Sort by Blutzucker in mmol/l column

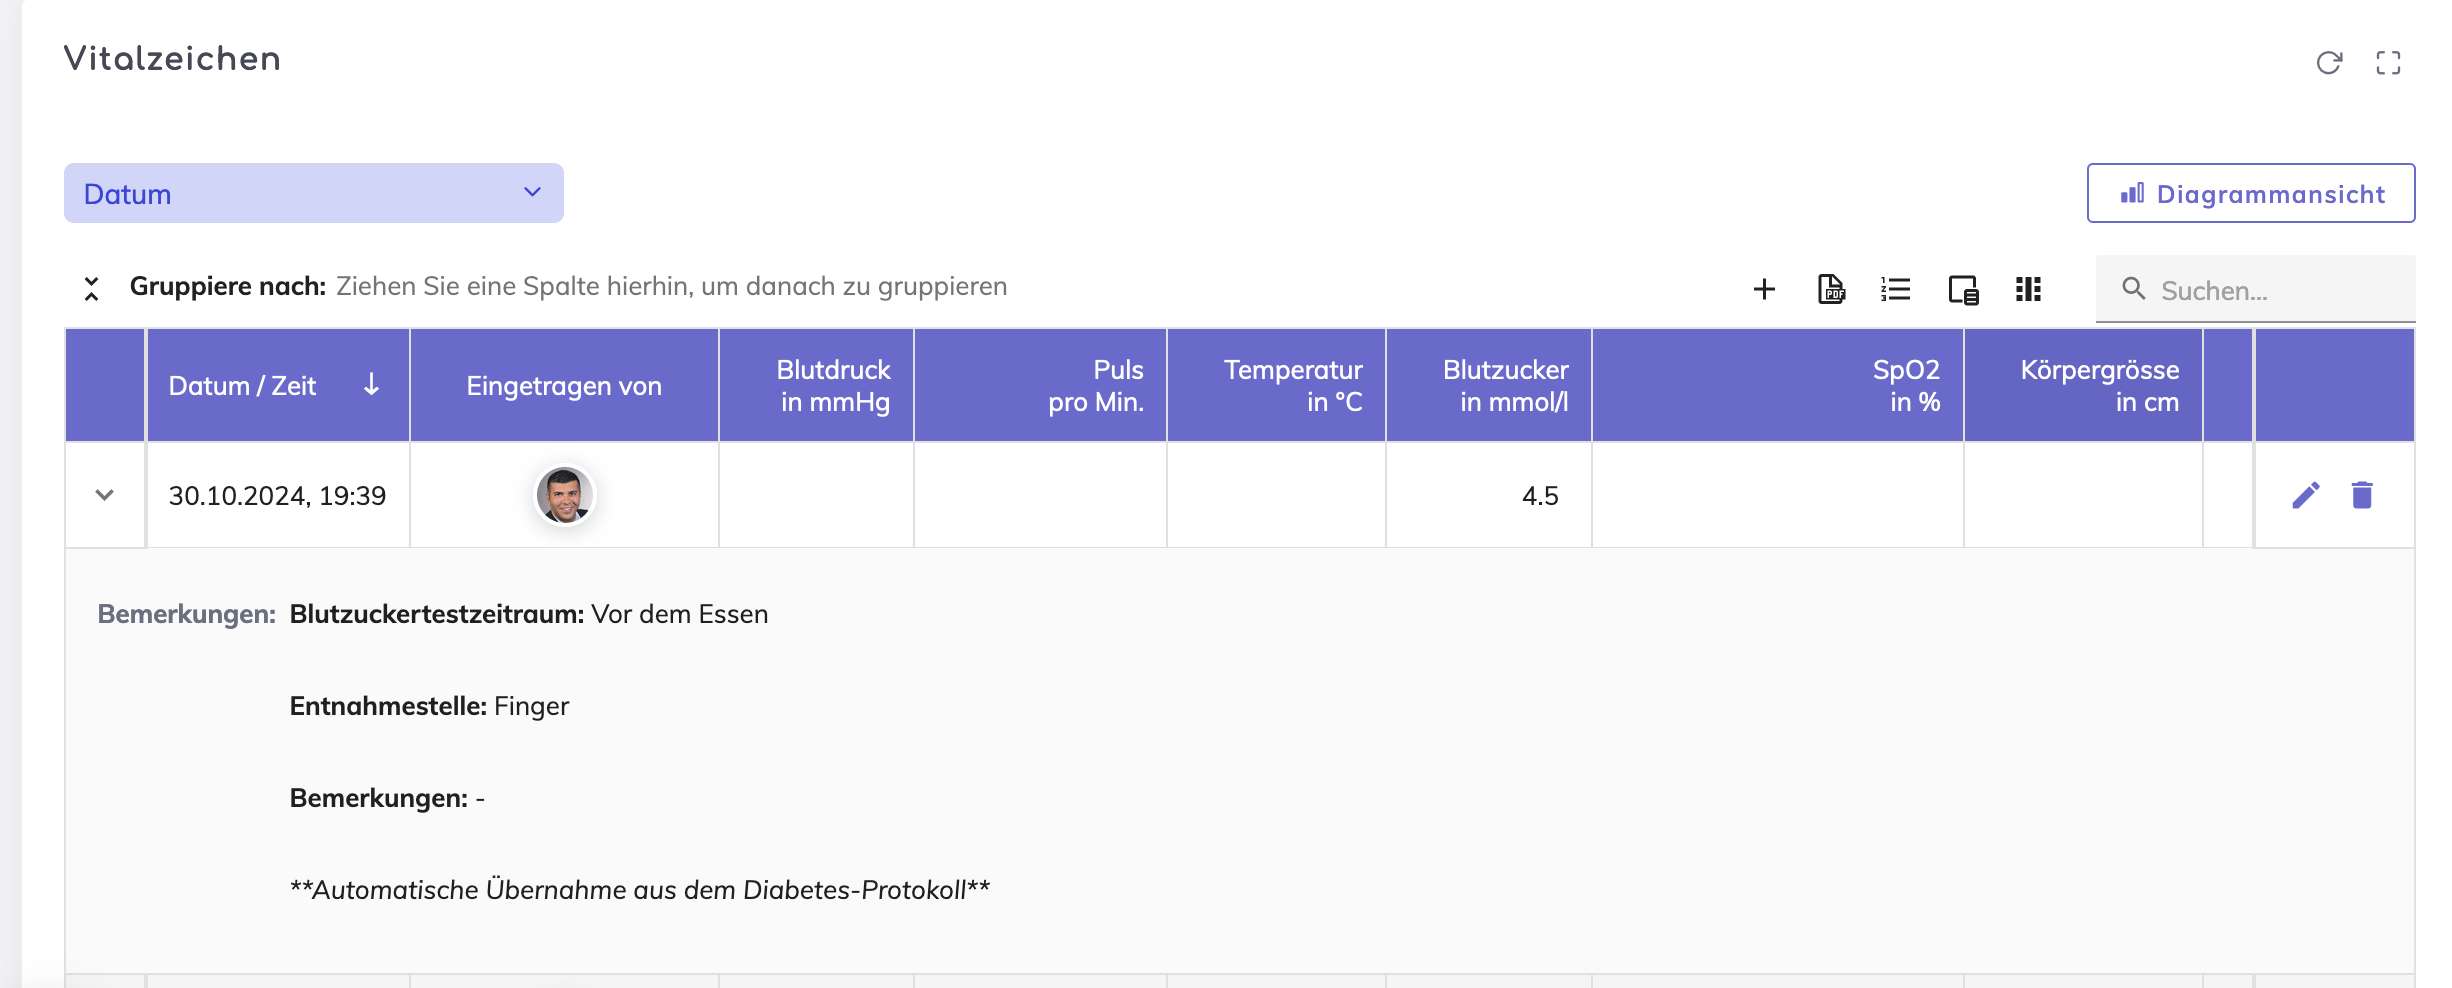(x=1504, y=386)
